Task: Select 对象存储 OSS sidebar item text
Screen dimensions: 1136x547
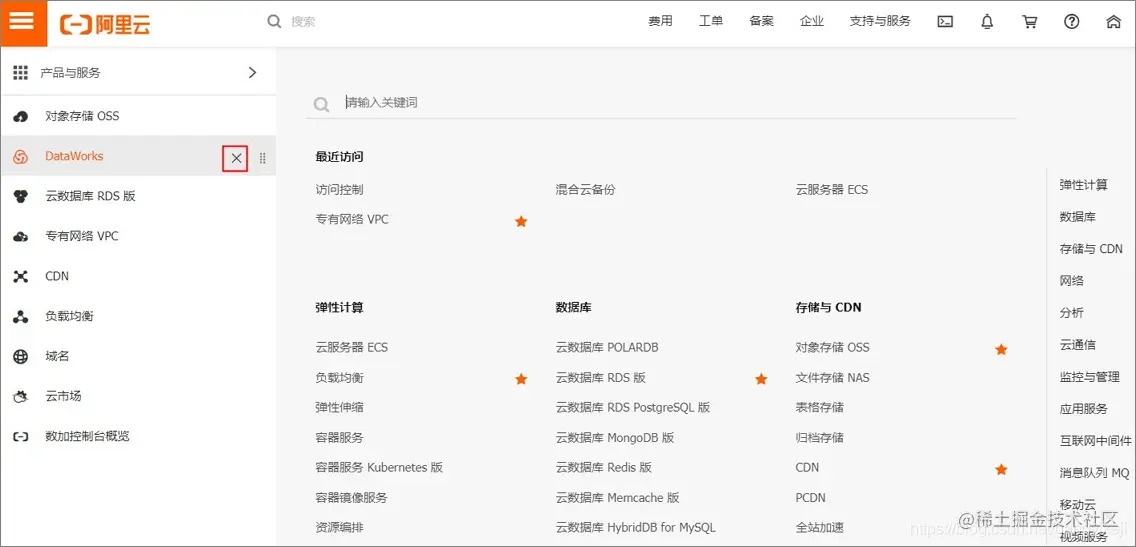Action: pyautogui.click(x=82, y=116)
